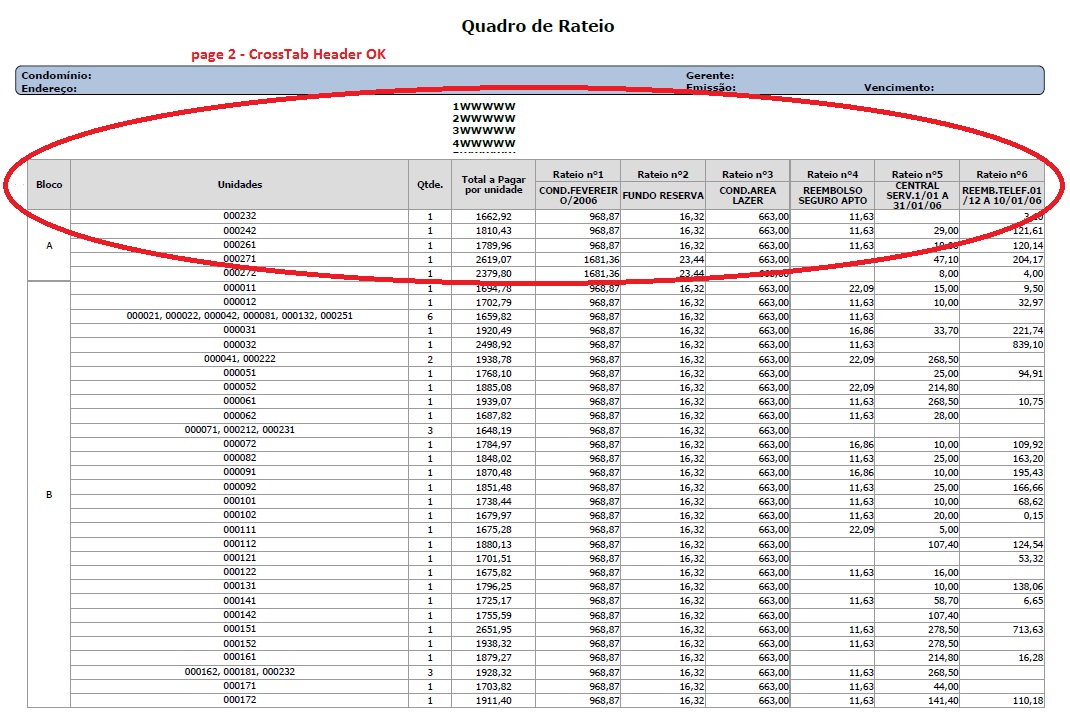This screenshot has height=723, width=1070.
Task: Click the '1WWWWW' crosstab header line
Action: pos(484,107)
